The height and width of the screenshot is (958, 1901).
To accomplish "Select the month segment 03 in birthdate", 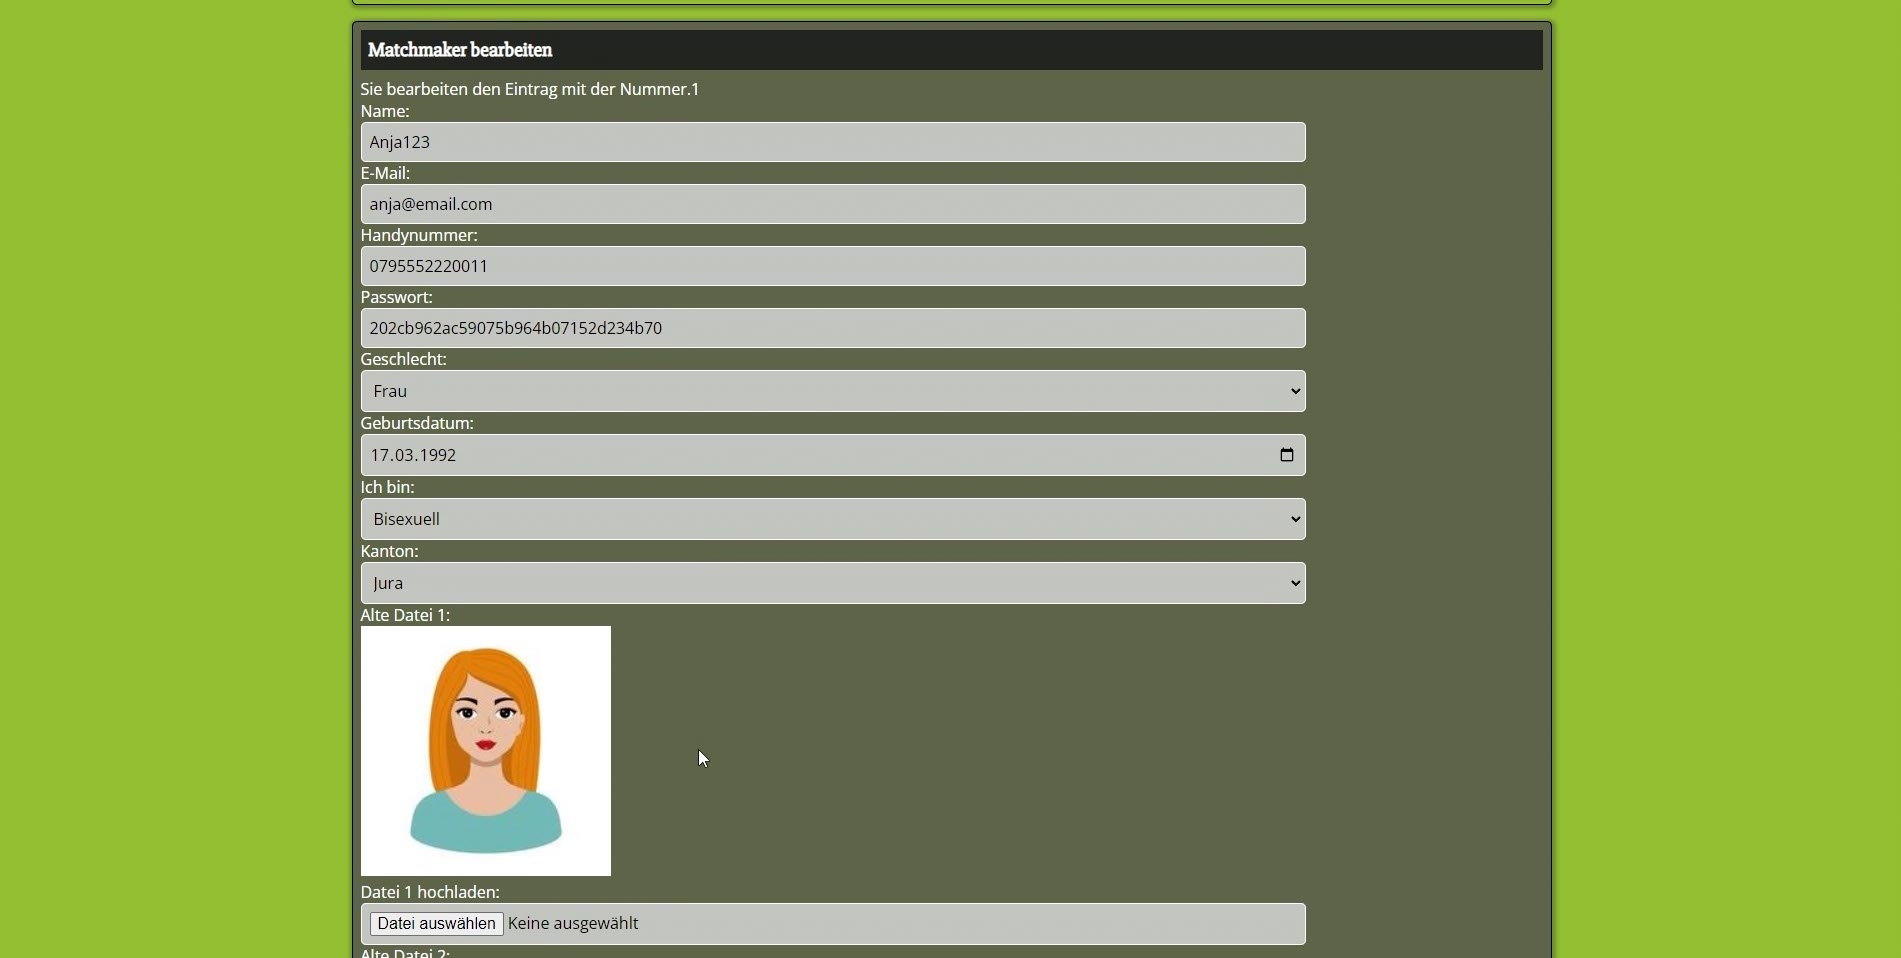I will [x=405, y=455].
